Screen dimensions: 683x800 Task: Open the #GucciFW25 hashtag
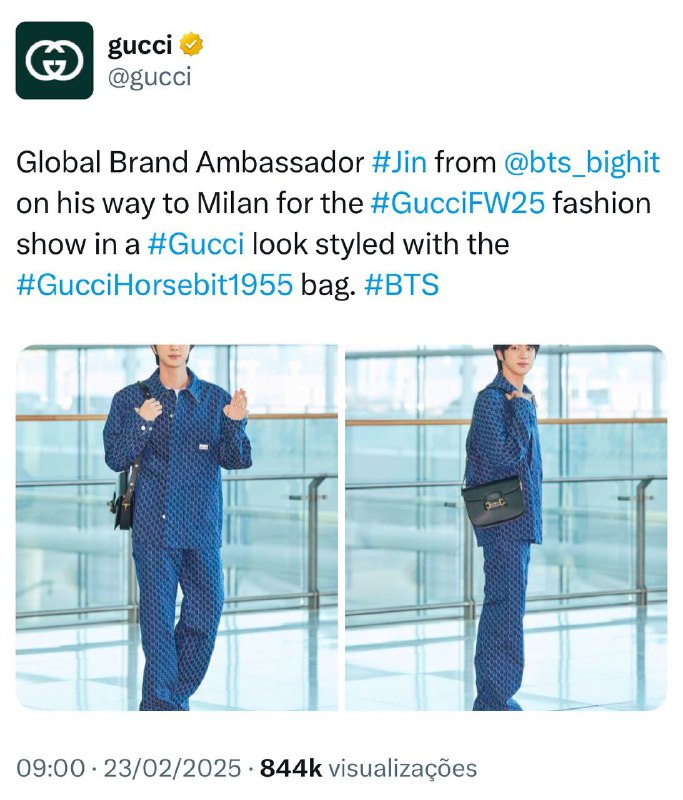pyautogui.click(x=458, y=203)
